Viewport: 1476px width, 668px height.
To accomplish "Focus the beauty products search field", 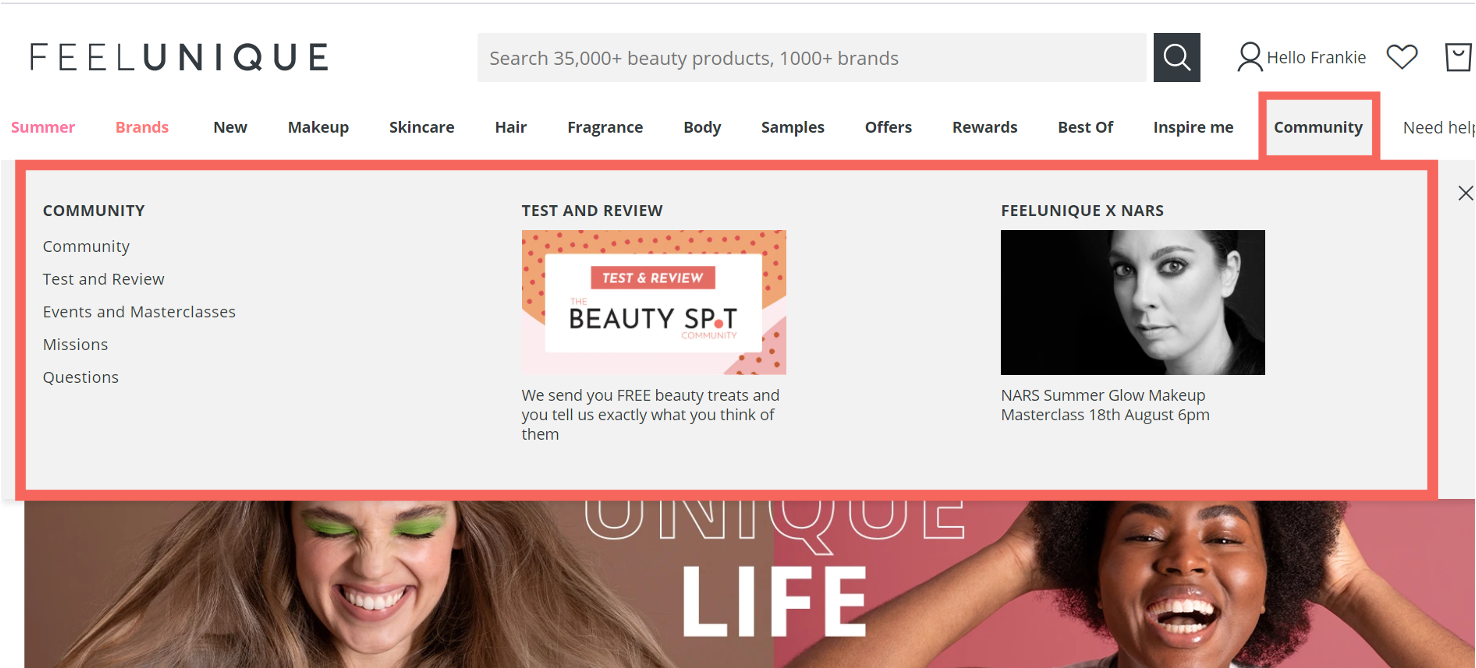I will coord(812,58).
